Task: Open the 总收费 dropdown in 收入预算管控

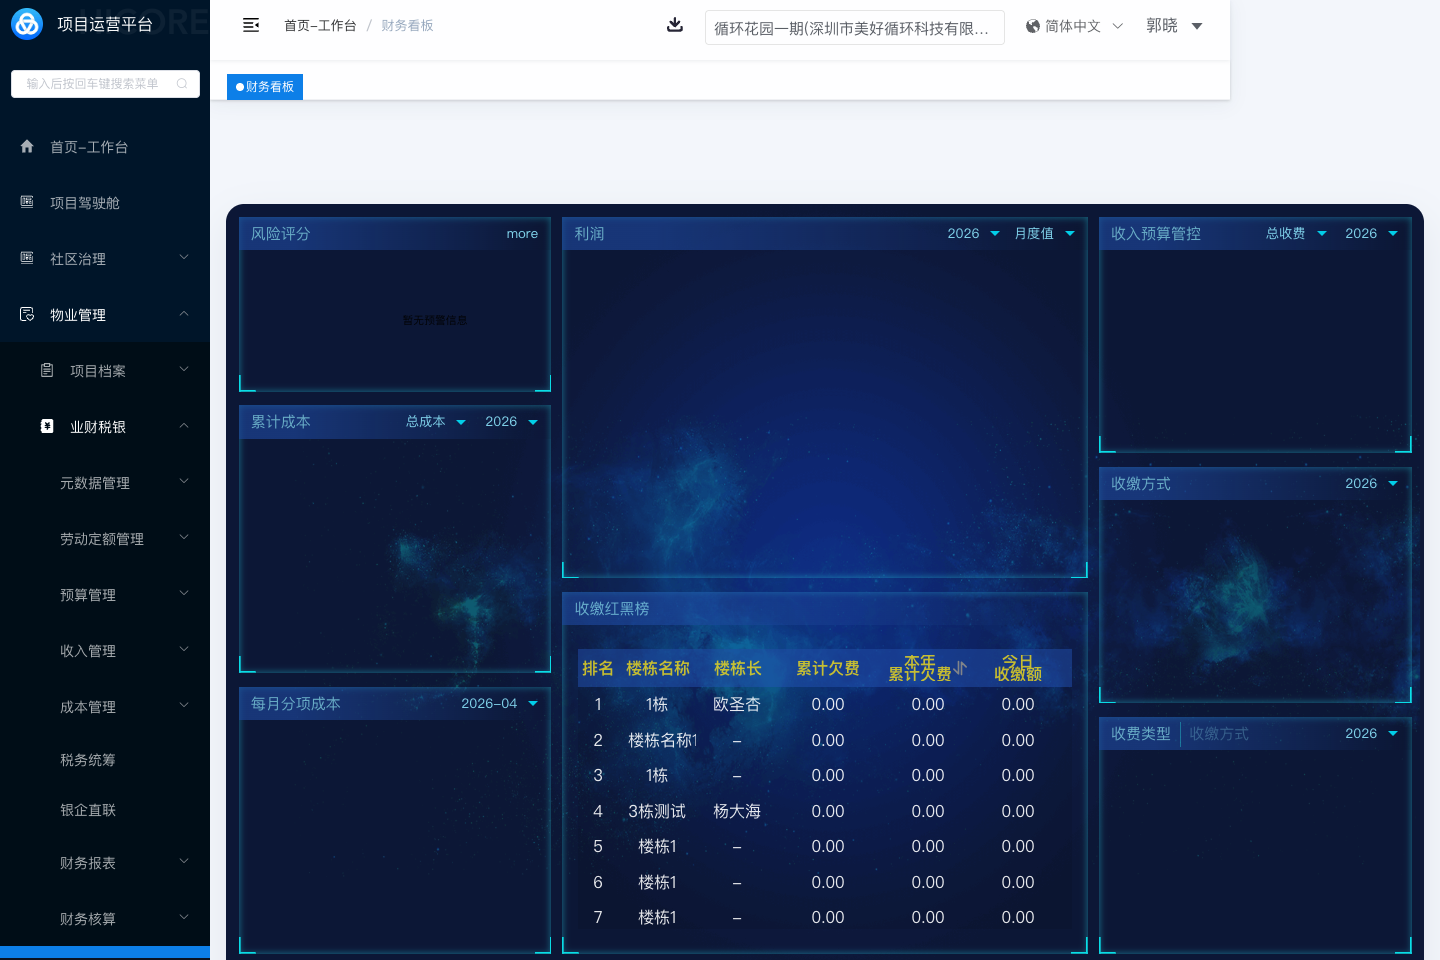Action: [1296, 234]
